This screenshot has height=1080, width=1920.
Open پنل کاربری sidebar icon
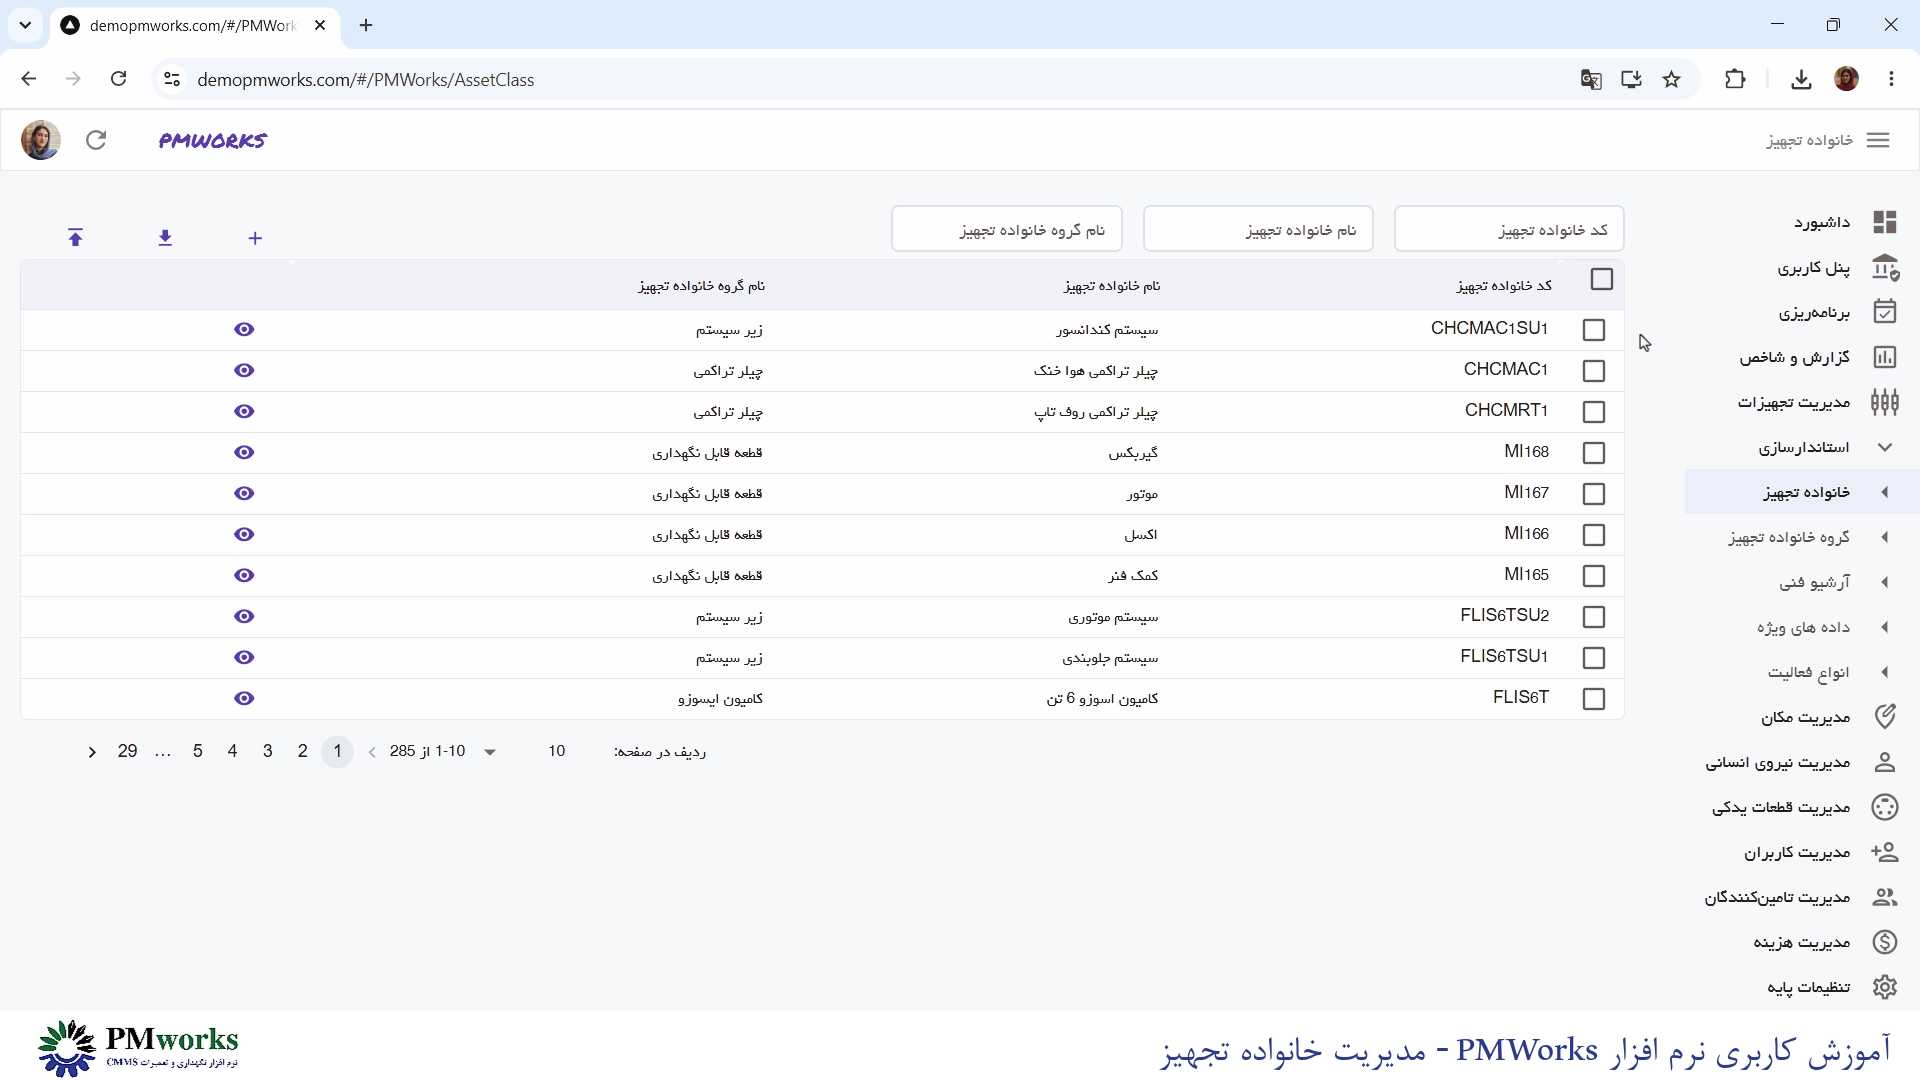[1885, 267]
